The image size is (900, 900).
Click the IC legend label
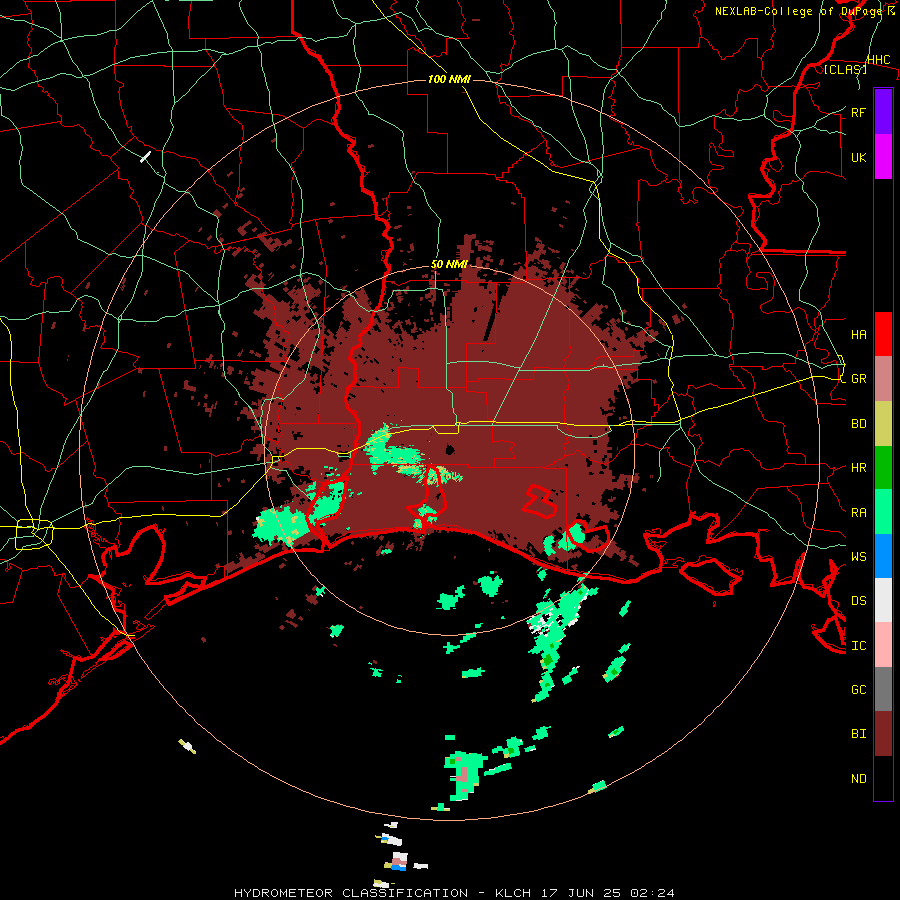tap(858, 646)
